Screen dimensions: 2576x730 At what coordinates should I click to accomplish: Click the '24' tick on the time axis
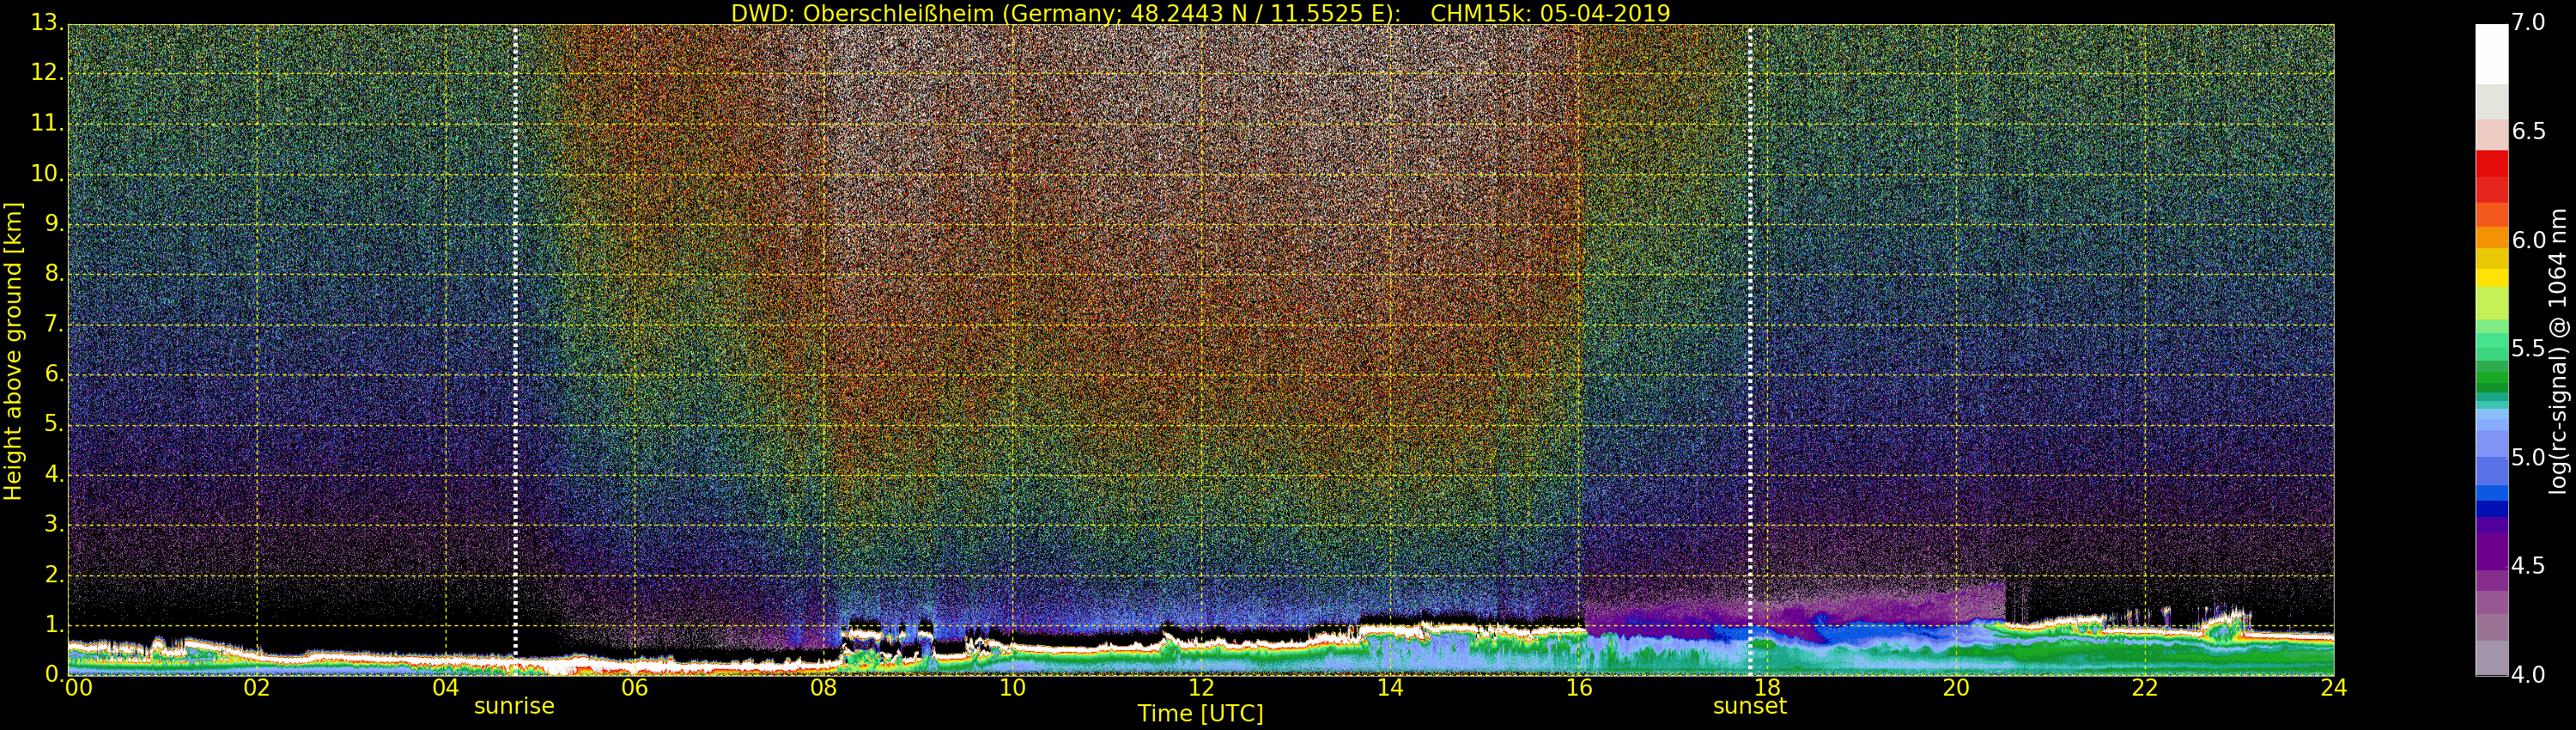(x=2334, y=688)
